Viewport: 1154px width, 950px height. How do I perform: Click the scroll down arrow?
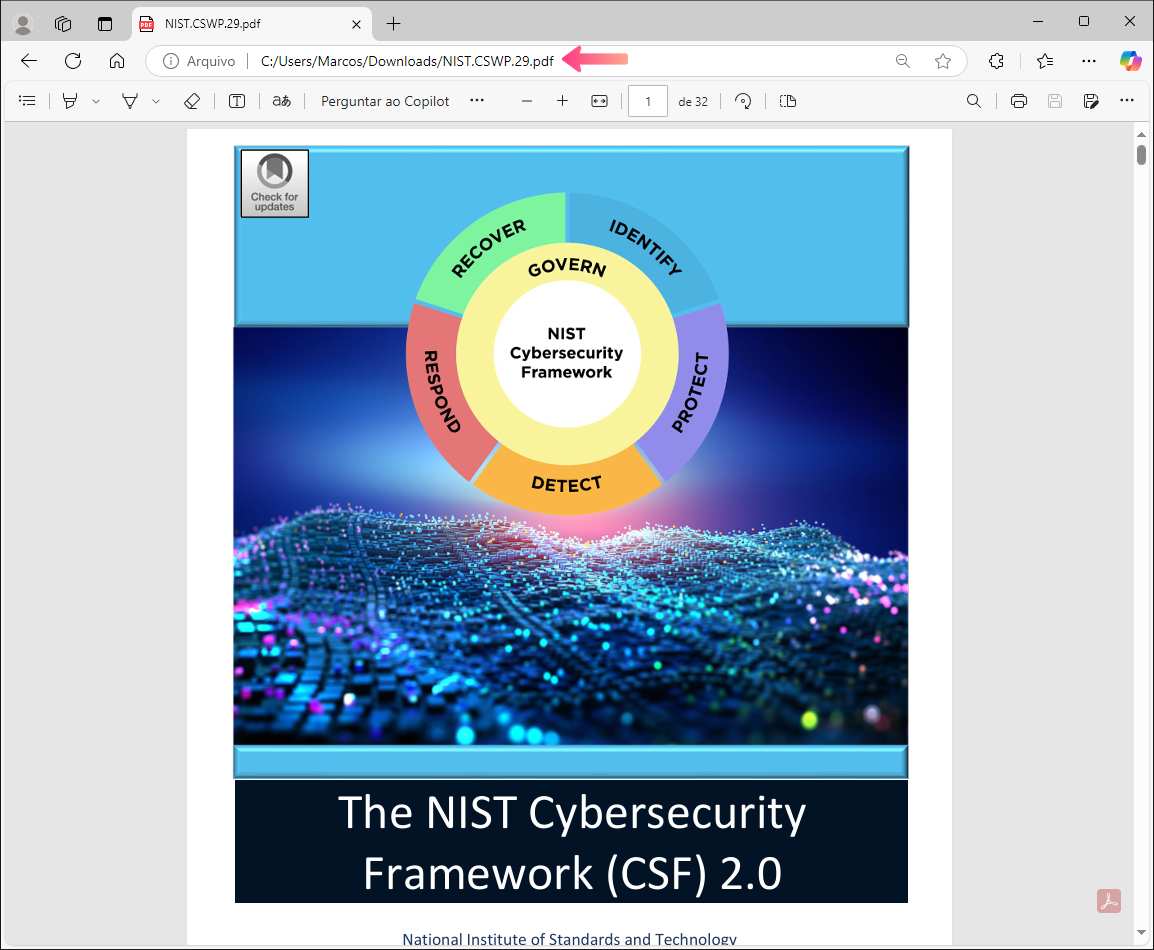coord(1141,932)
